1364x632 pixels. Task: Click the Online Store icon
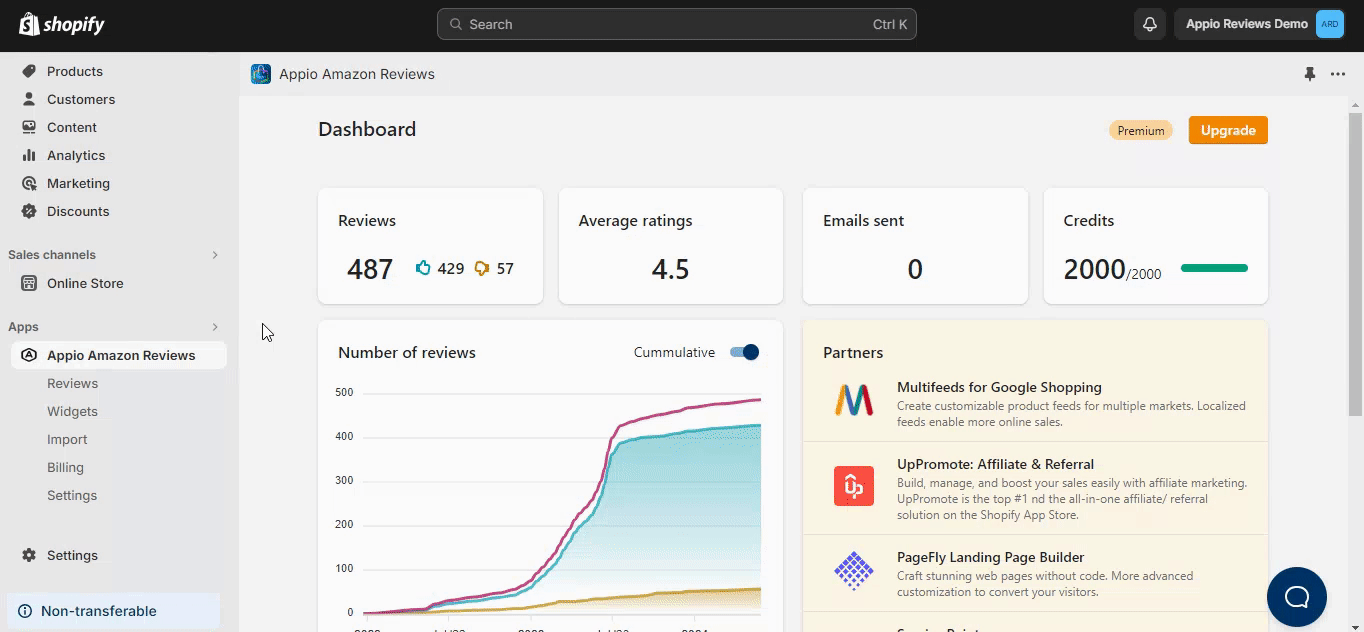point(29,283)
